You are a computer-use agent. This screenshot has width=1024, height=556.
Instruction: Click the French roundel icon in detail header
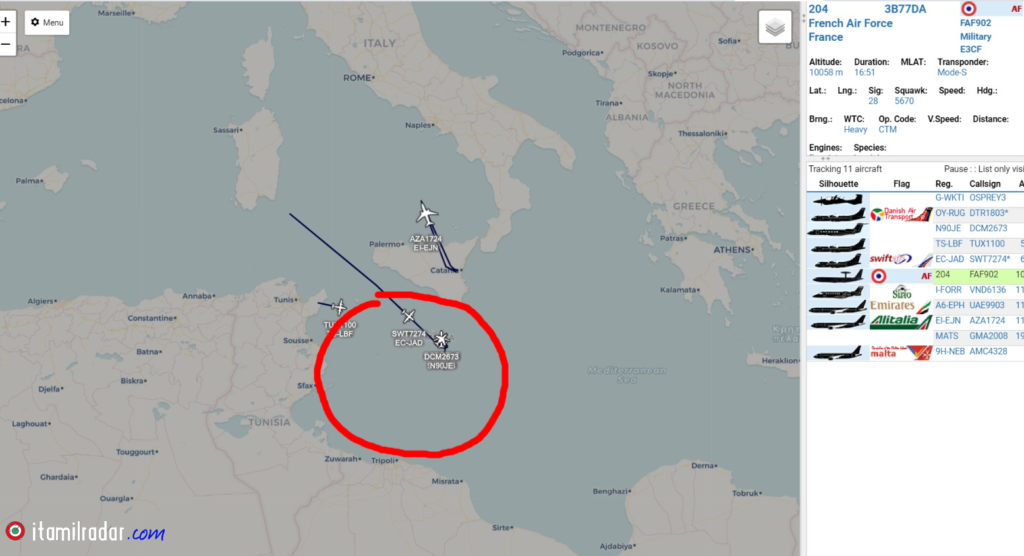968,8
